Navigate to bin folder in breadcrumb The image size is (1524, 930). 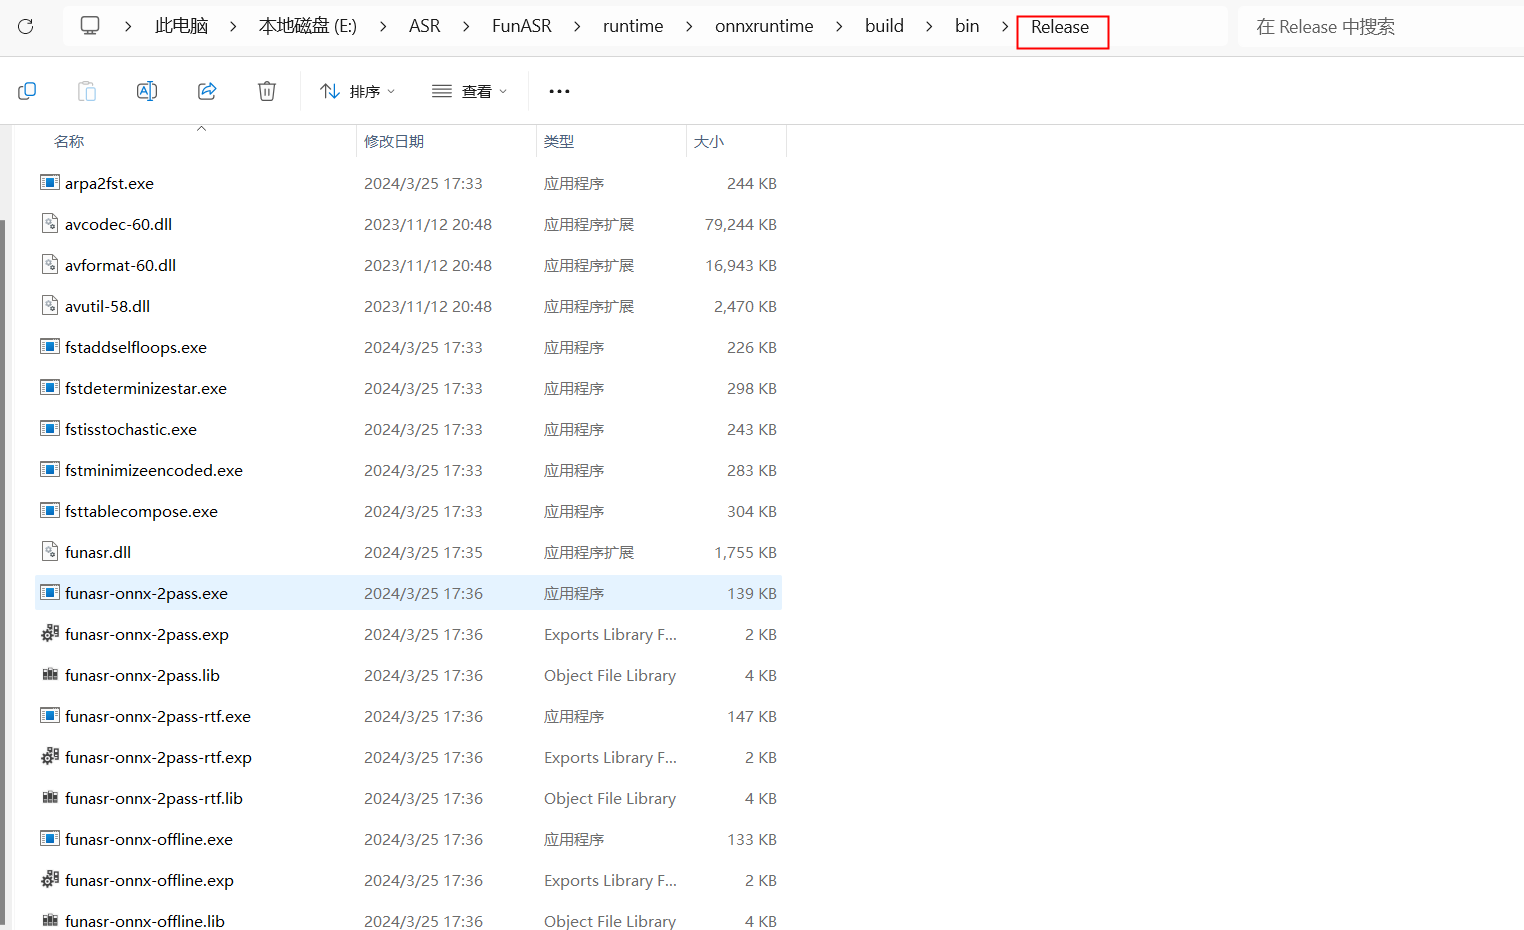[x=967, y=26]
